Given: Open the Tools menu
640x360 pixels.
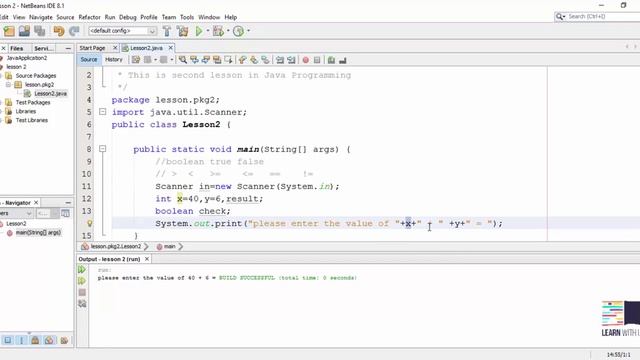Looking at the screenshot, I should [x=187, y=17].
